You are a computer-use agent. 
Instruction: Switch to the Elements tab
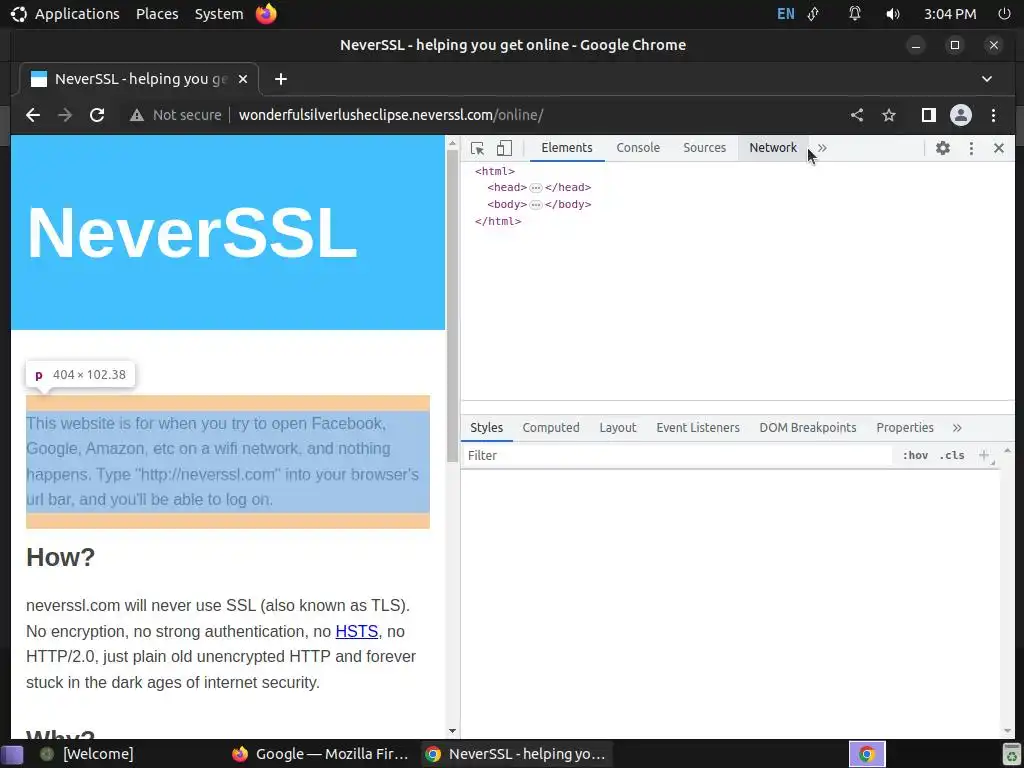[567, 148]
